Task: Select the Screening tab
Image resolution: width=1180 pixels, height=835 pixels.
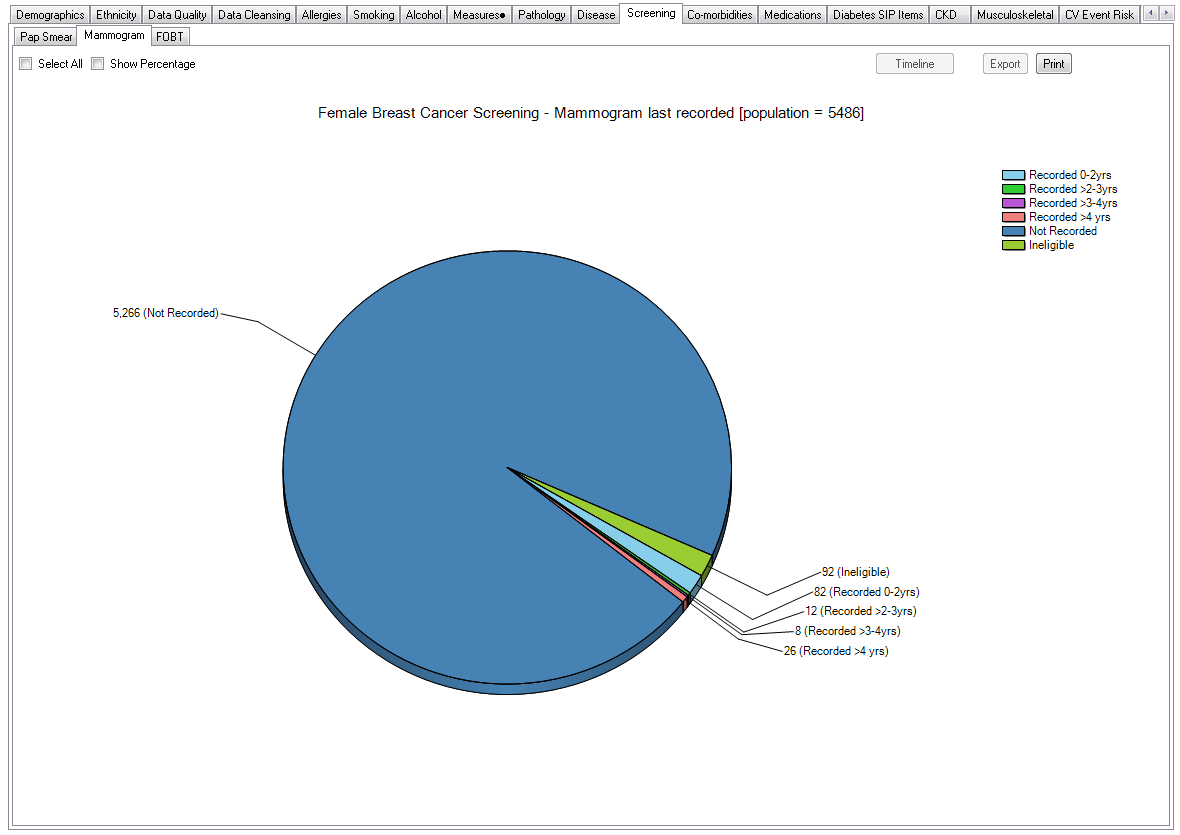Action: [651, 14]
